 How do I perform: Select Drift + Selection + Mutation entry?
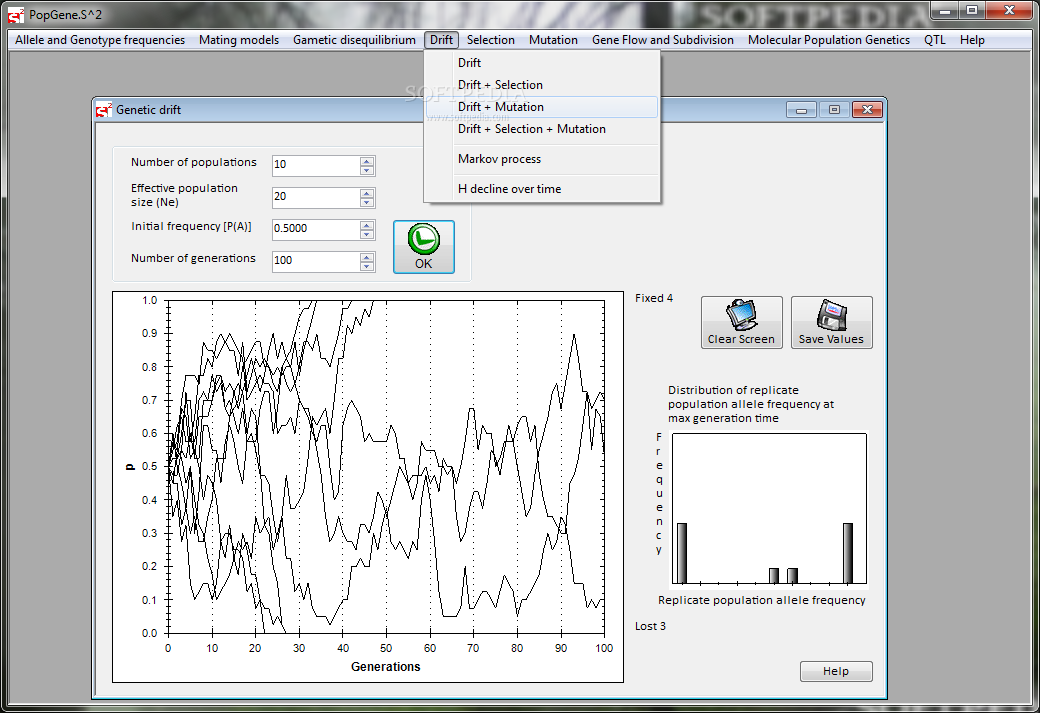[542, 129]
